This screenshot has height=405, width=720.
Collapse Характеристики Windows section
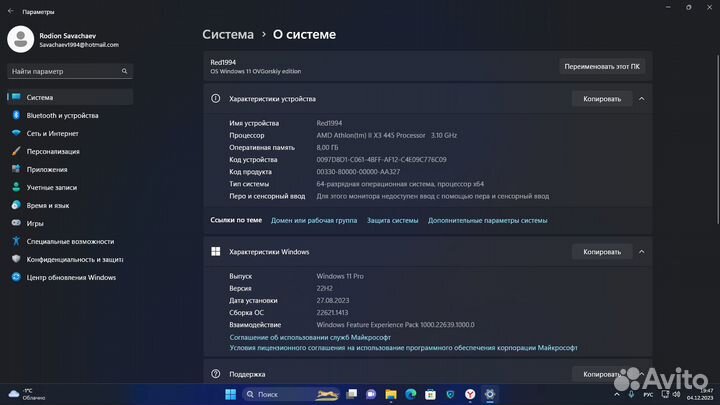coord(641,252)
